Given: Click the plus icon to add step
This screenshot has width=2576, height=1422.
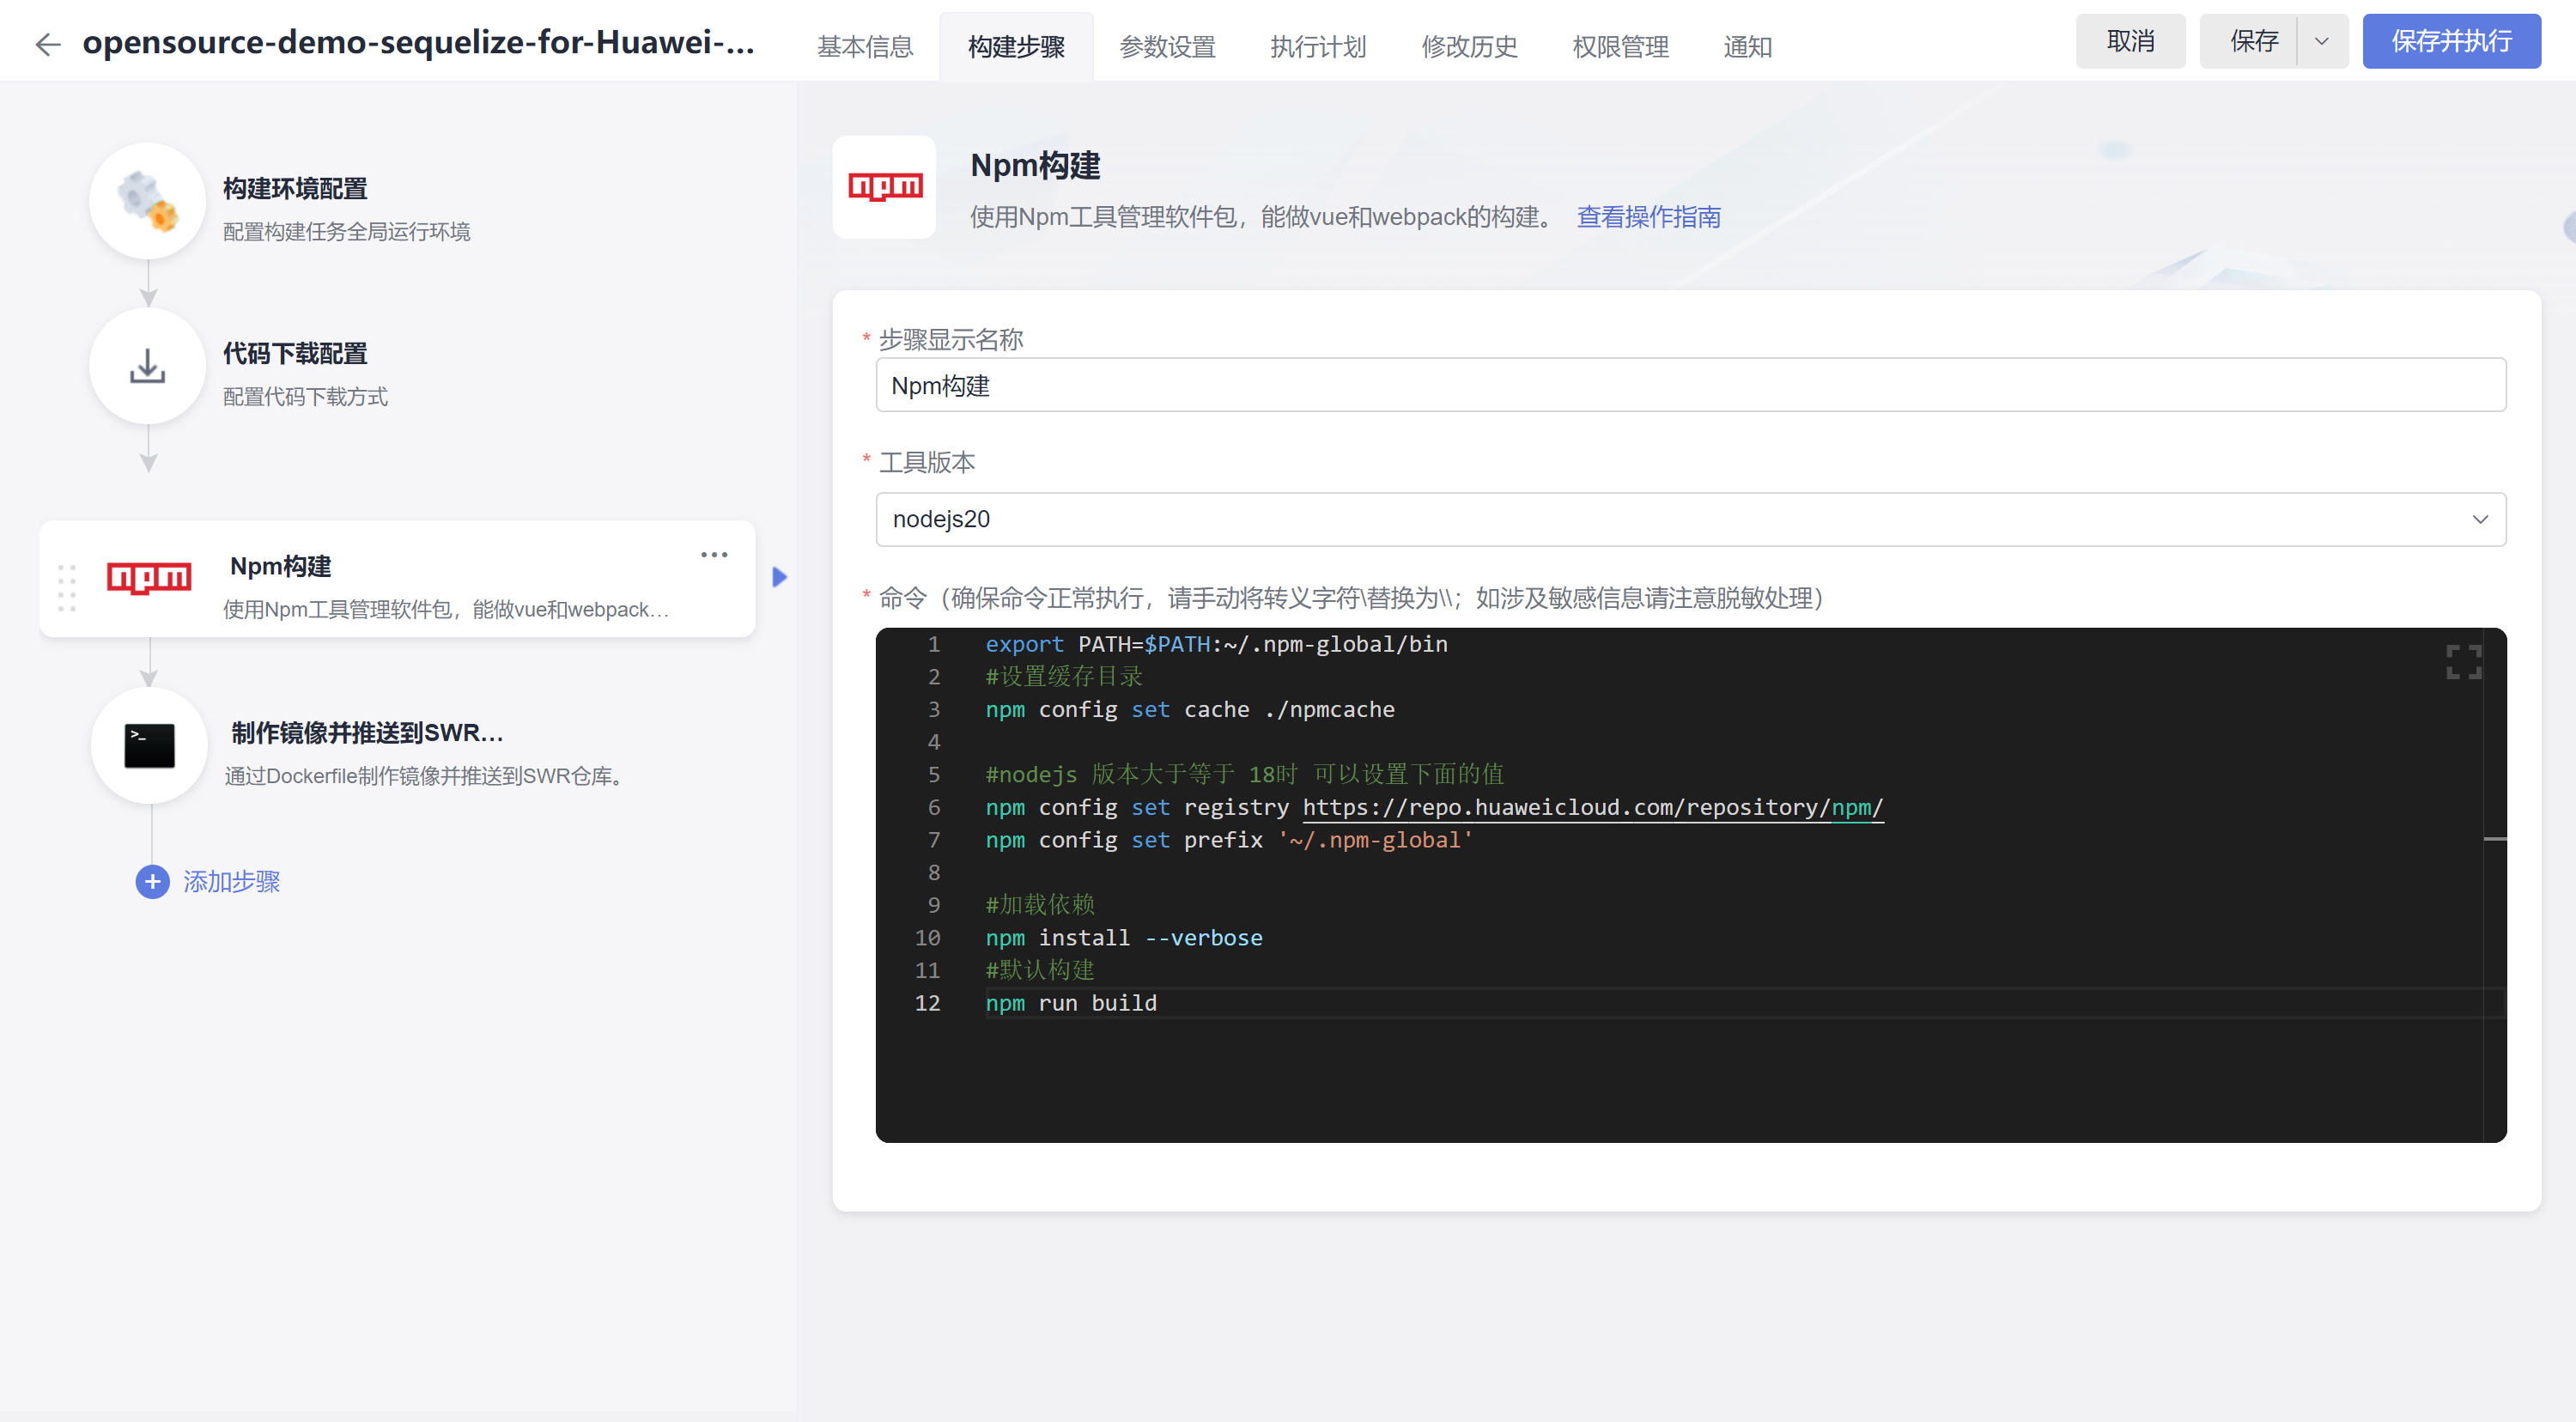Looking at the screenshot, I should [152, 882].
